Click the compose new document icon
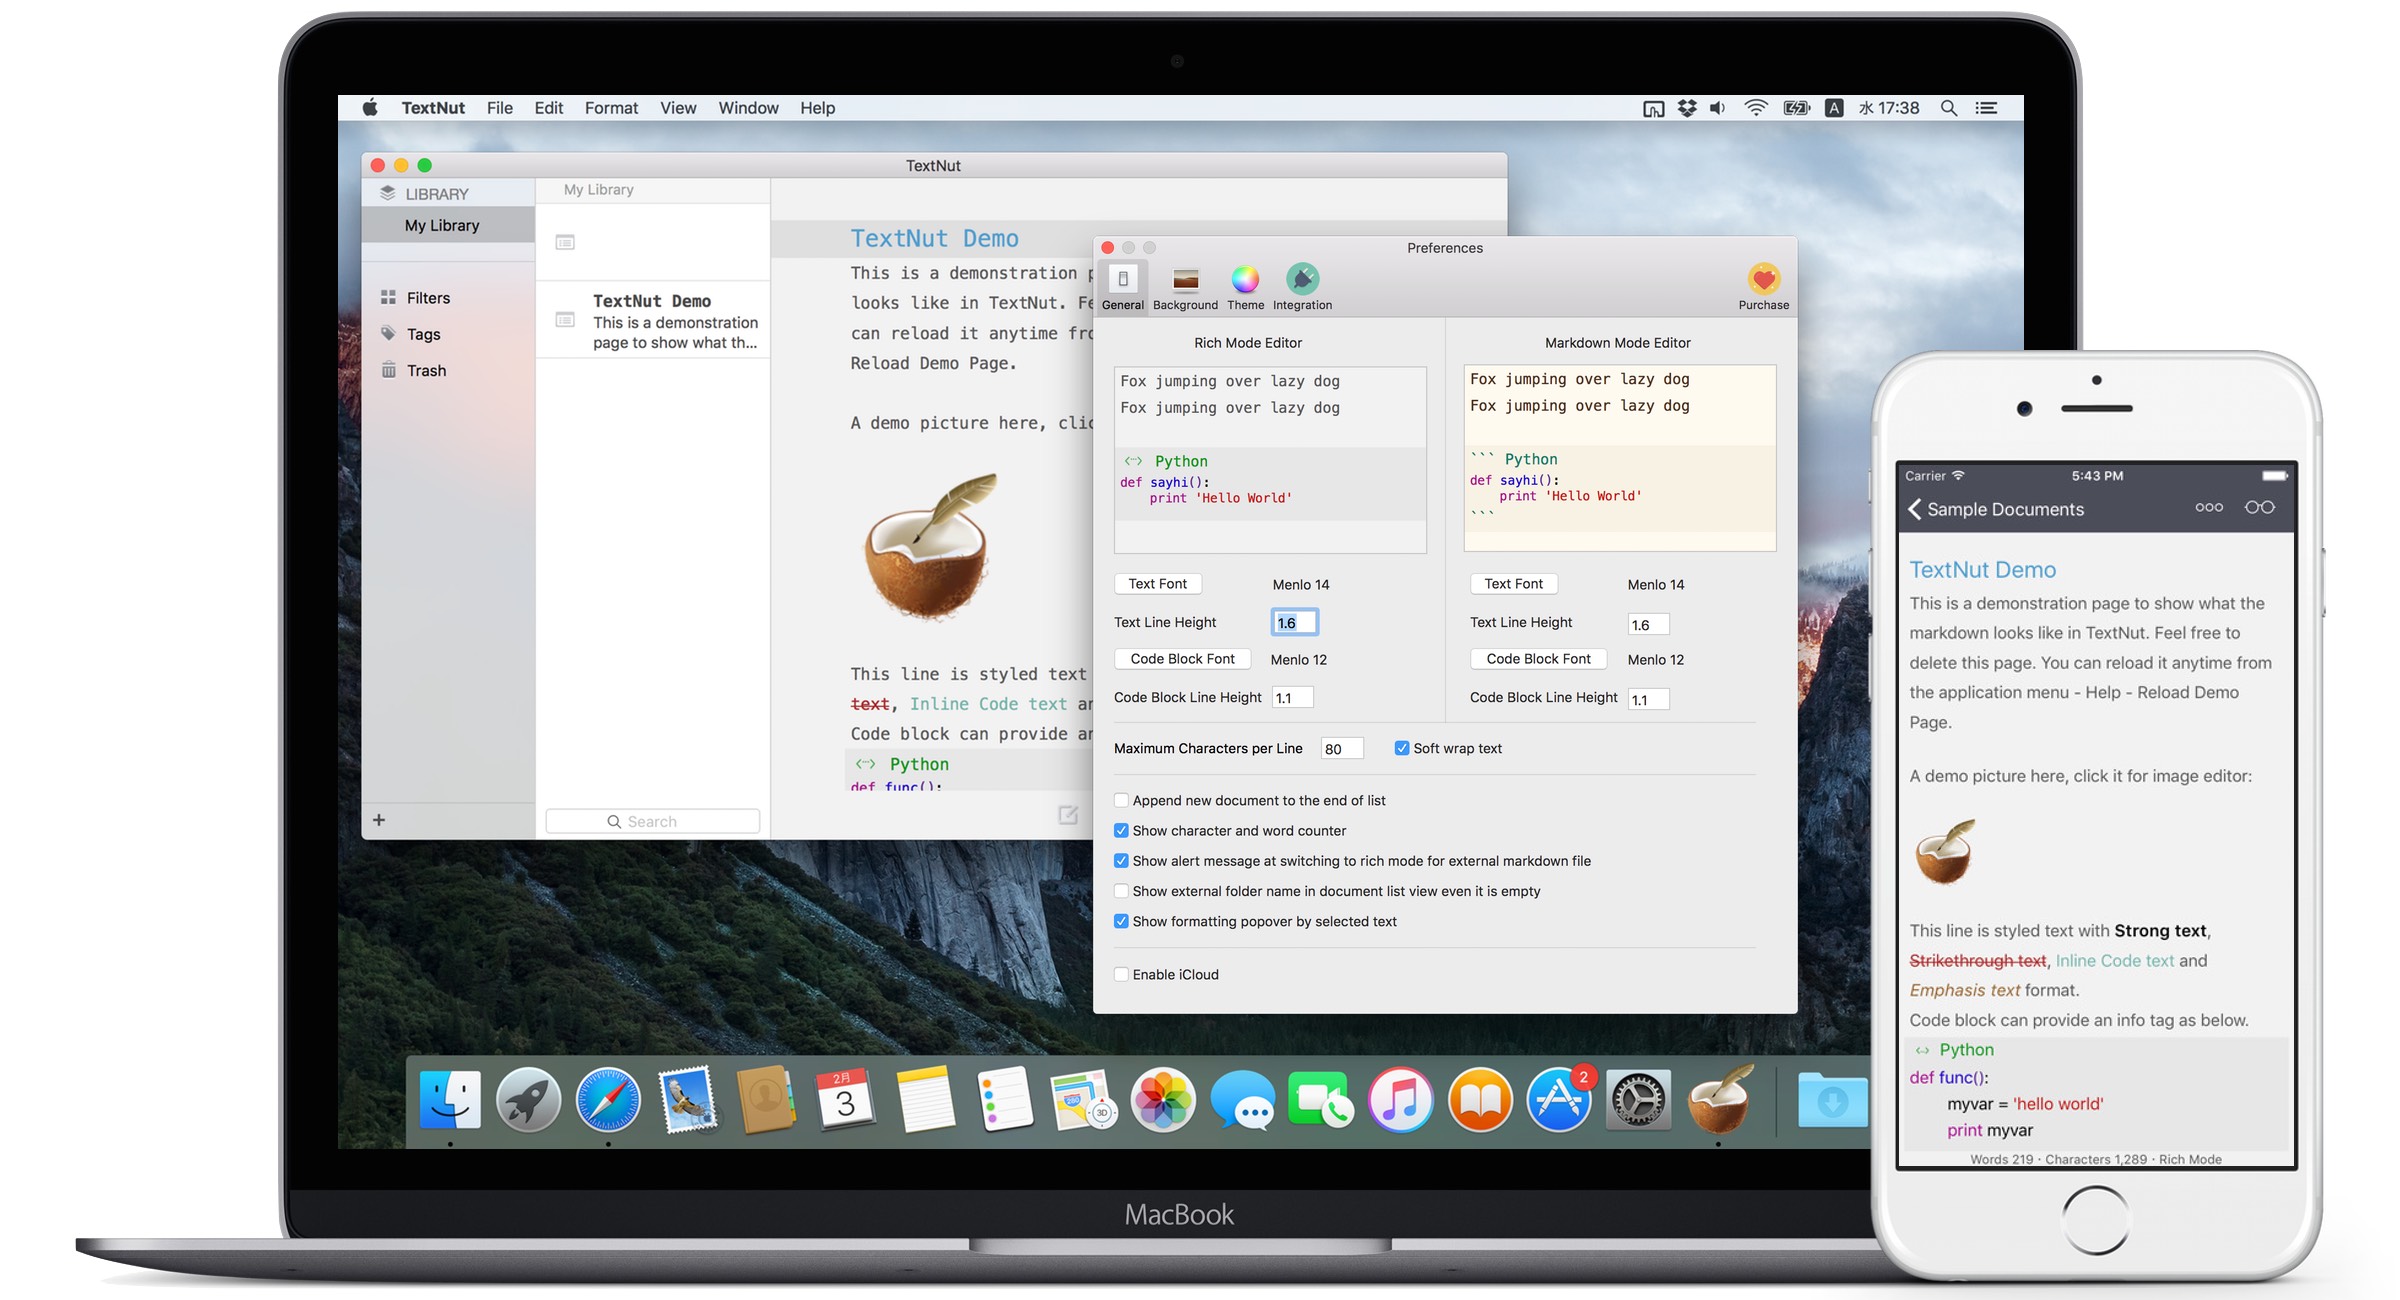Viewport: 2400px width, 1300px height. pos(1068,815)
